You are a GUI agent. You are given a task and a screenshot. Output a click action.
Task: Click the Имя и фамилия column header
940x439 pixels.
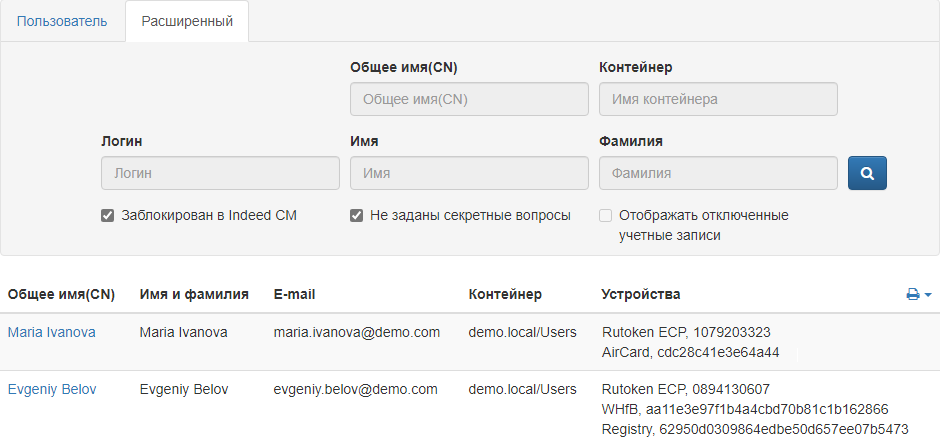pyautogui.click(x=194, y=294)
